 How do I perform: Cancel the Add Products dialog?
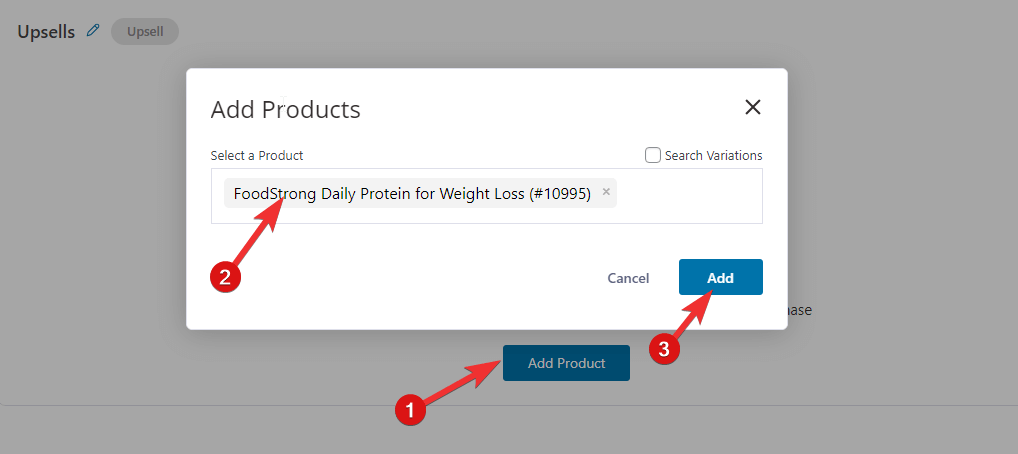click(628, 278)
